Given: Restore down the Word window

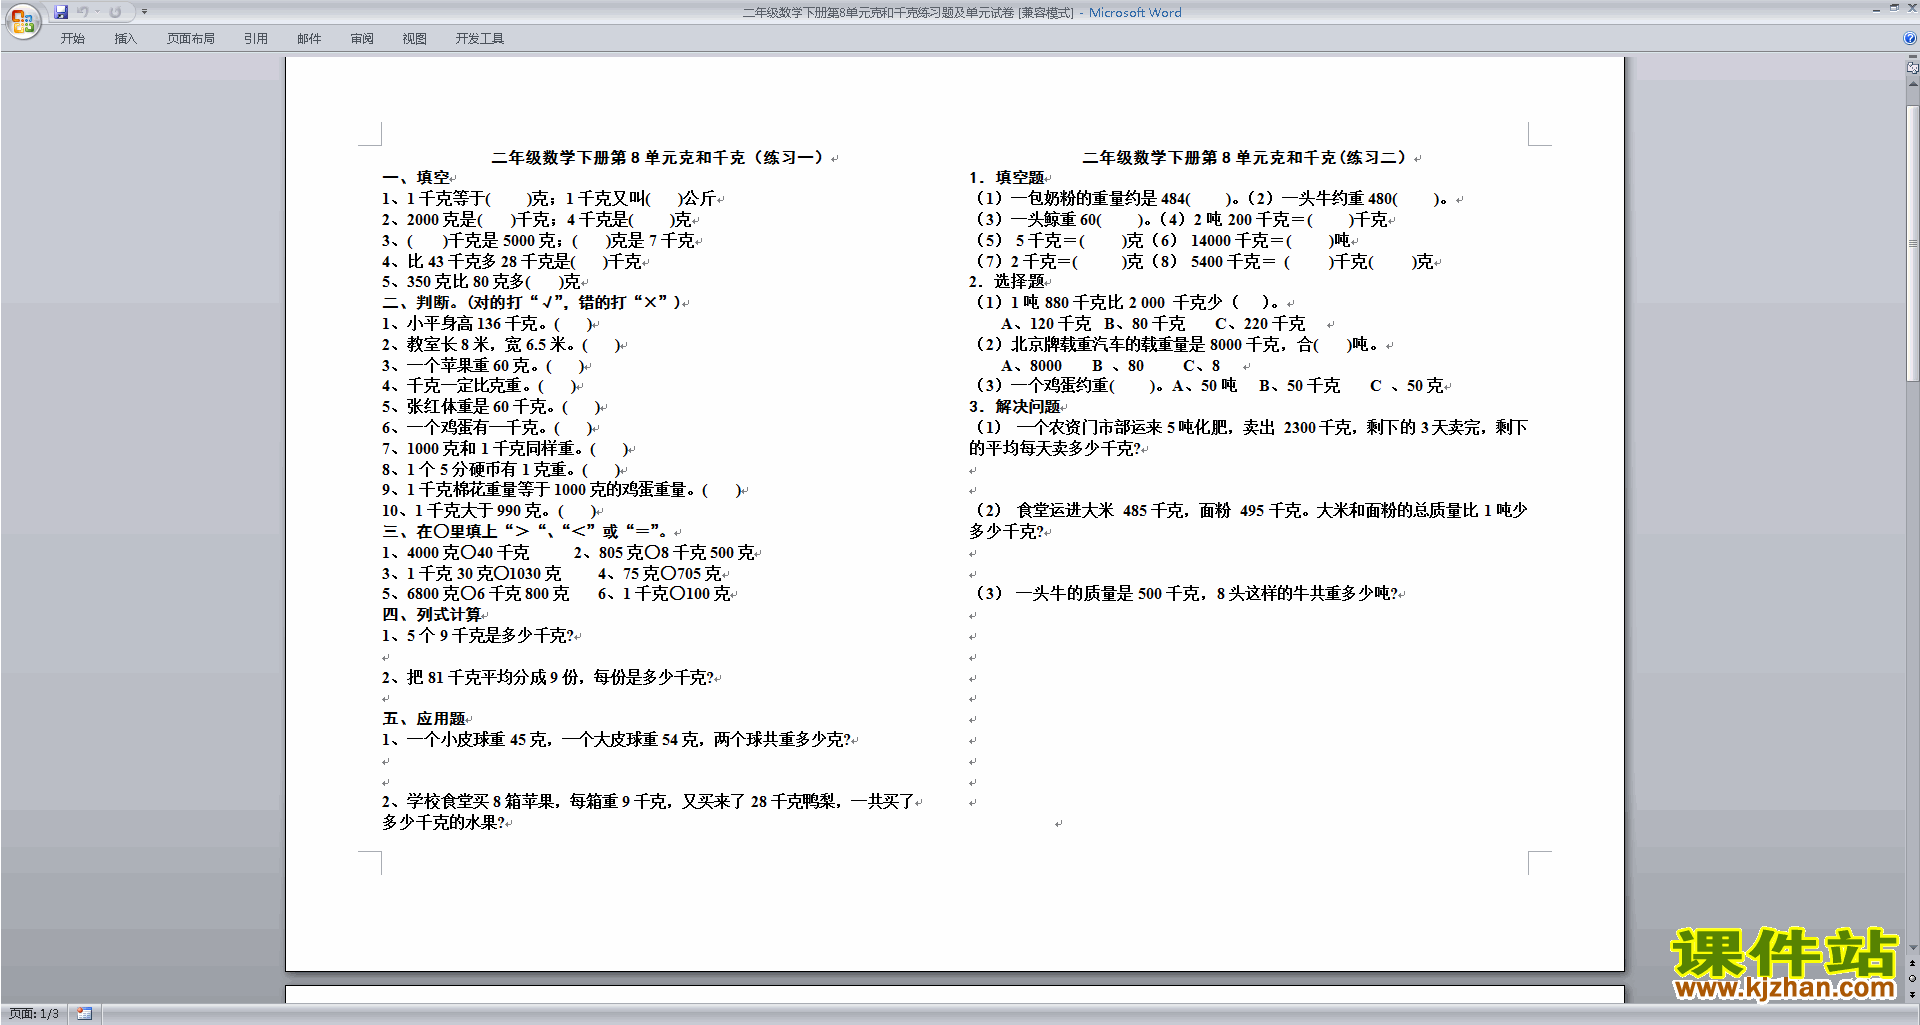Looking at the screenshot, I should [1893, 8].
